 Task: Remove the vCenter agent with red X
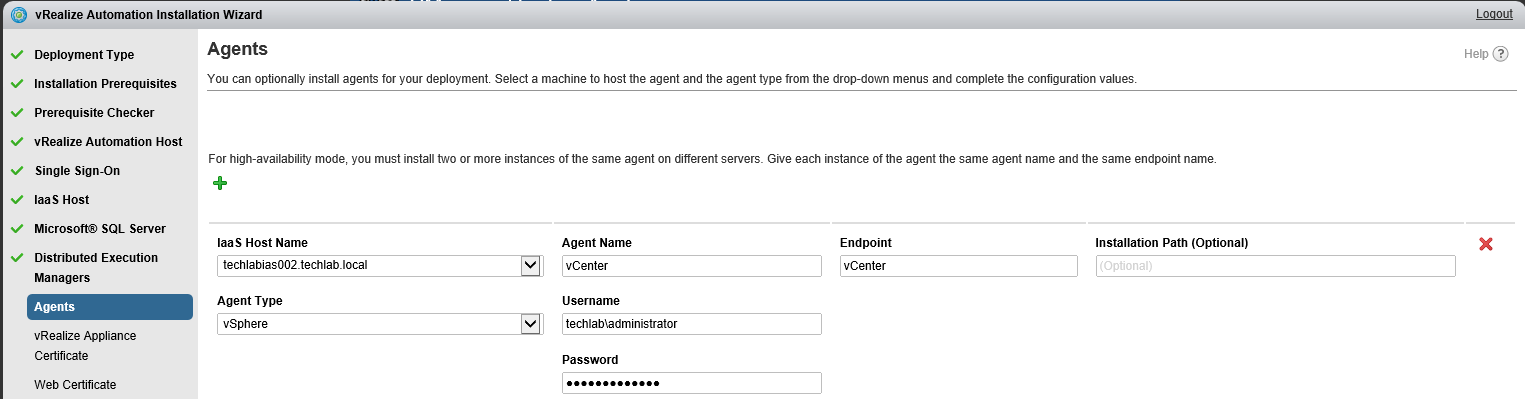point(1485,244)
